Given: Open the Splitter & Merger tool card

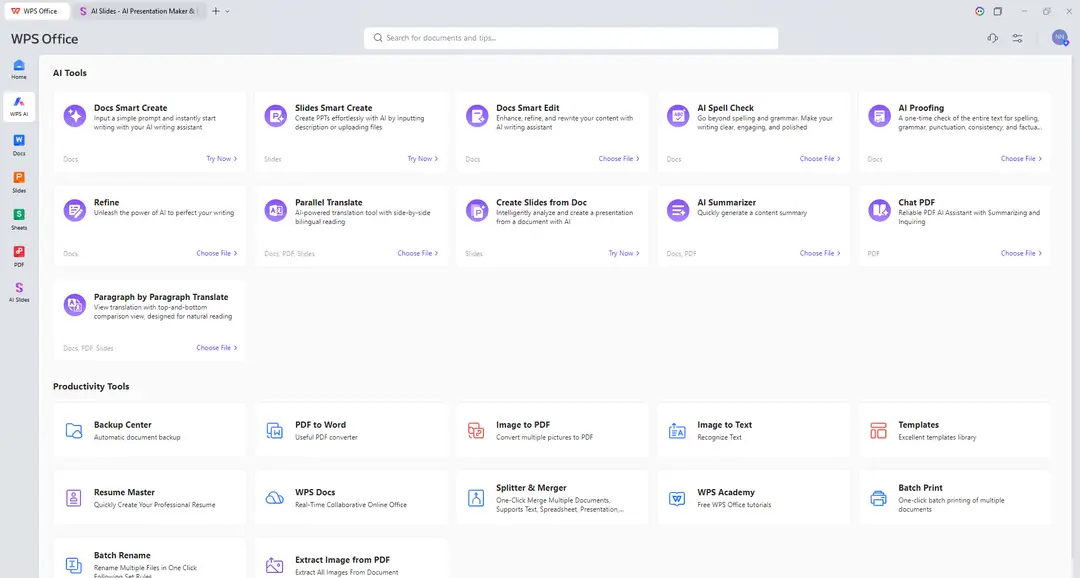Looking at the screenshot, I should click(x=552, y=497).
